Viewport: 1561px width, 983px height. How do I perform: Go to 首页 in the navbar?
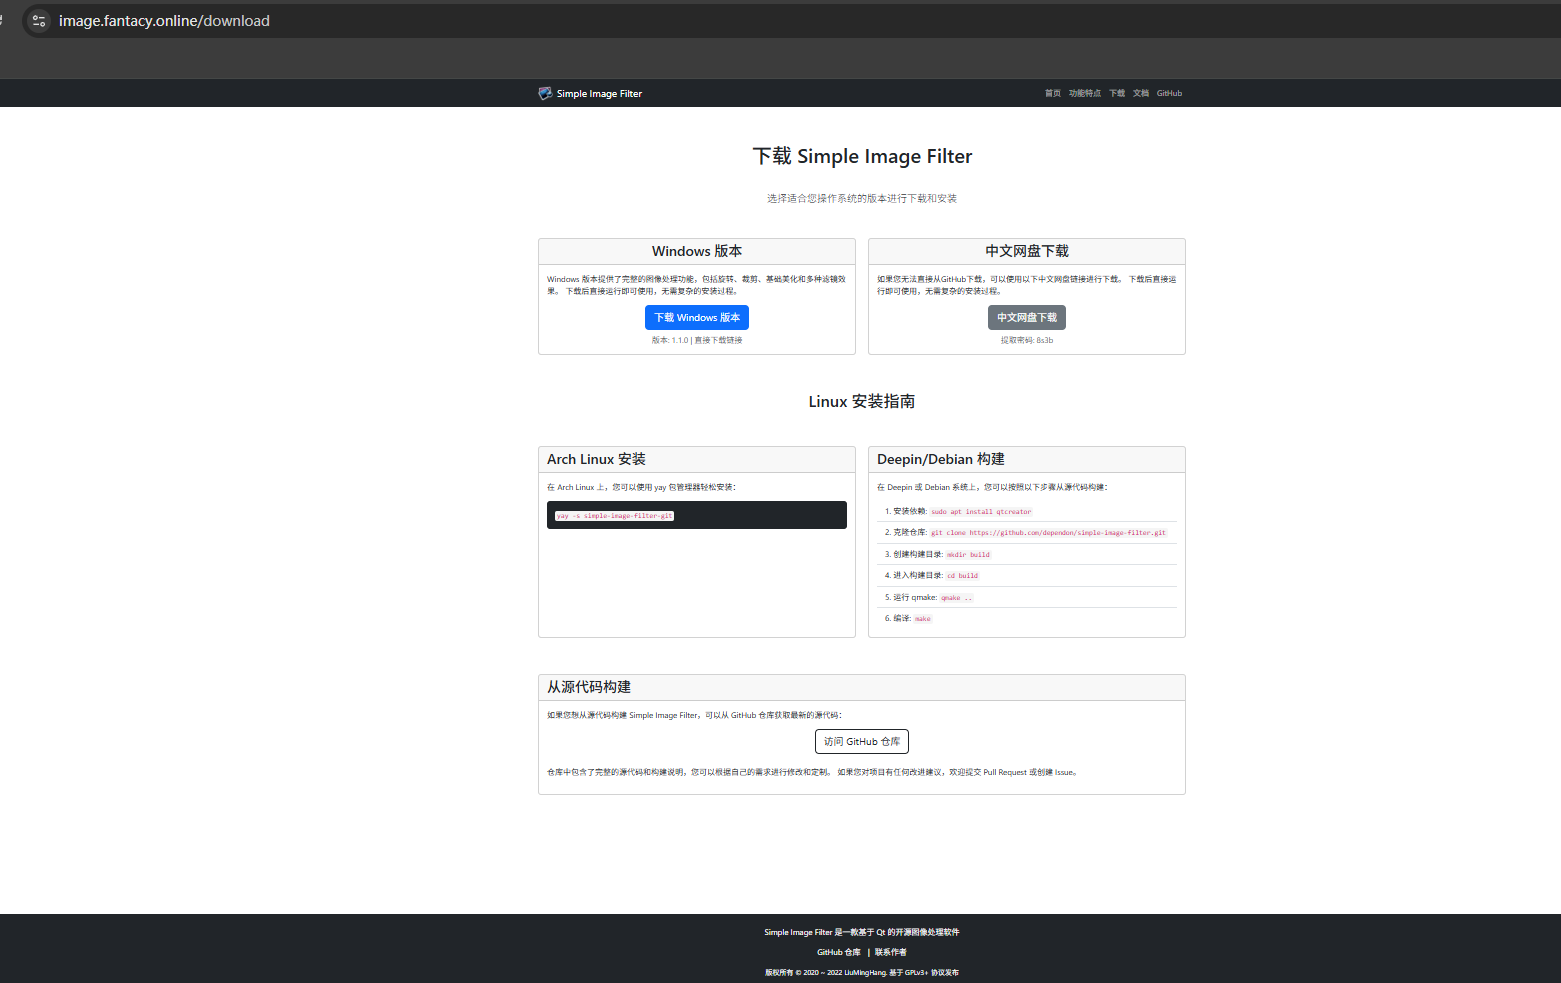pyautogui.click(x=1053, y=93)
